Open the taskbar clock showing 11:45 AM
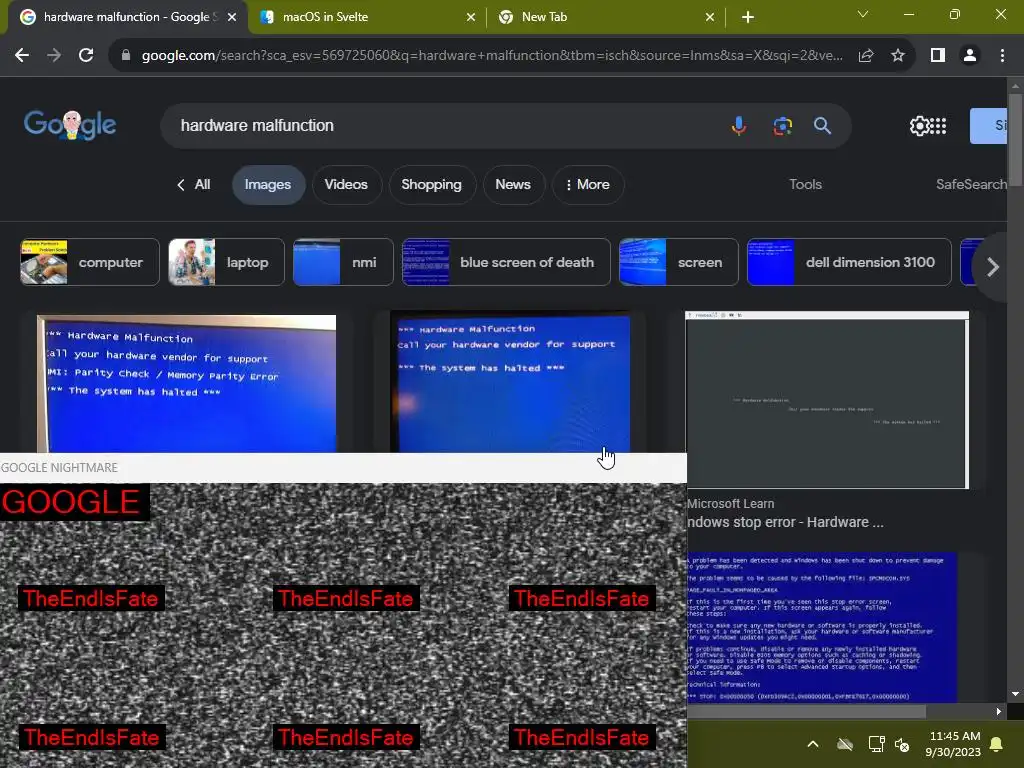1024x768 pixels. (953, 744)
